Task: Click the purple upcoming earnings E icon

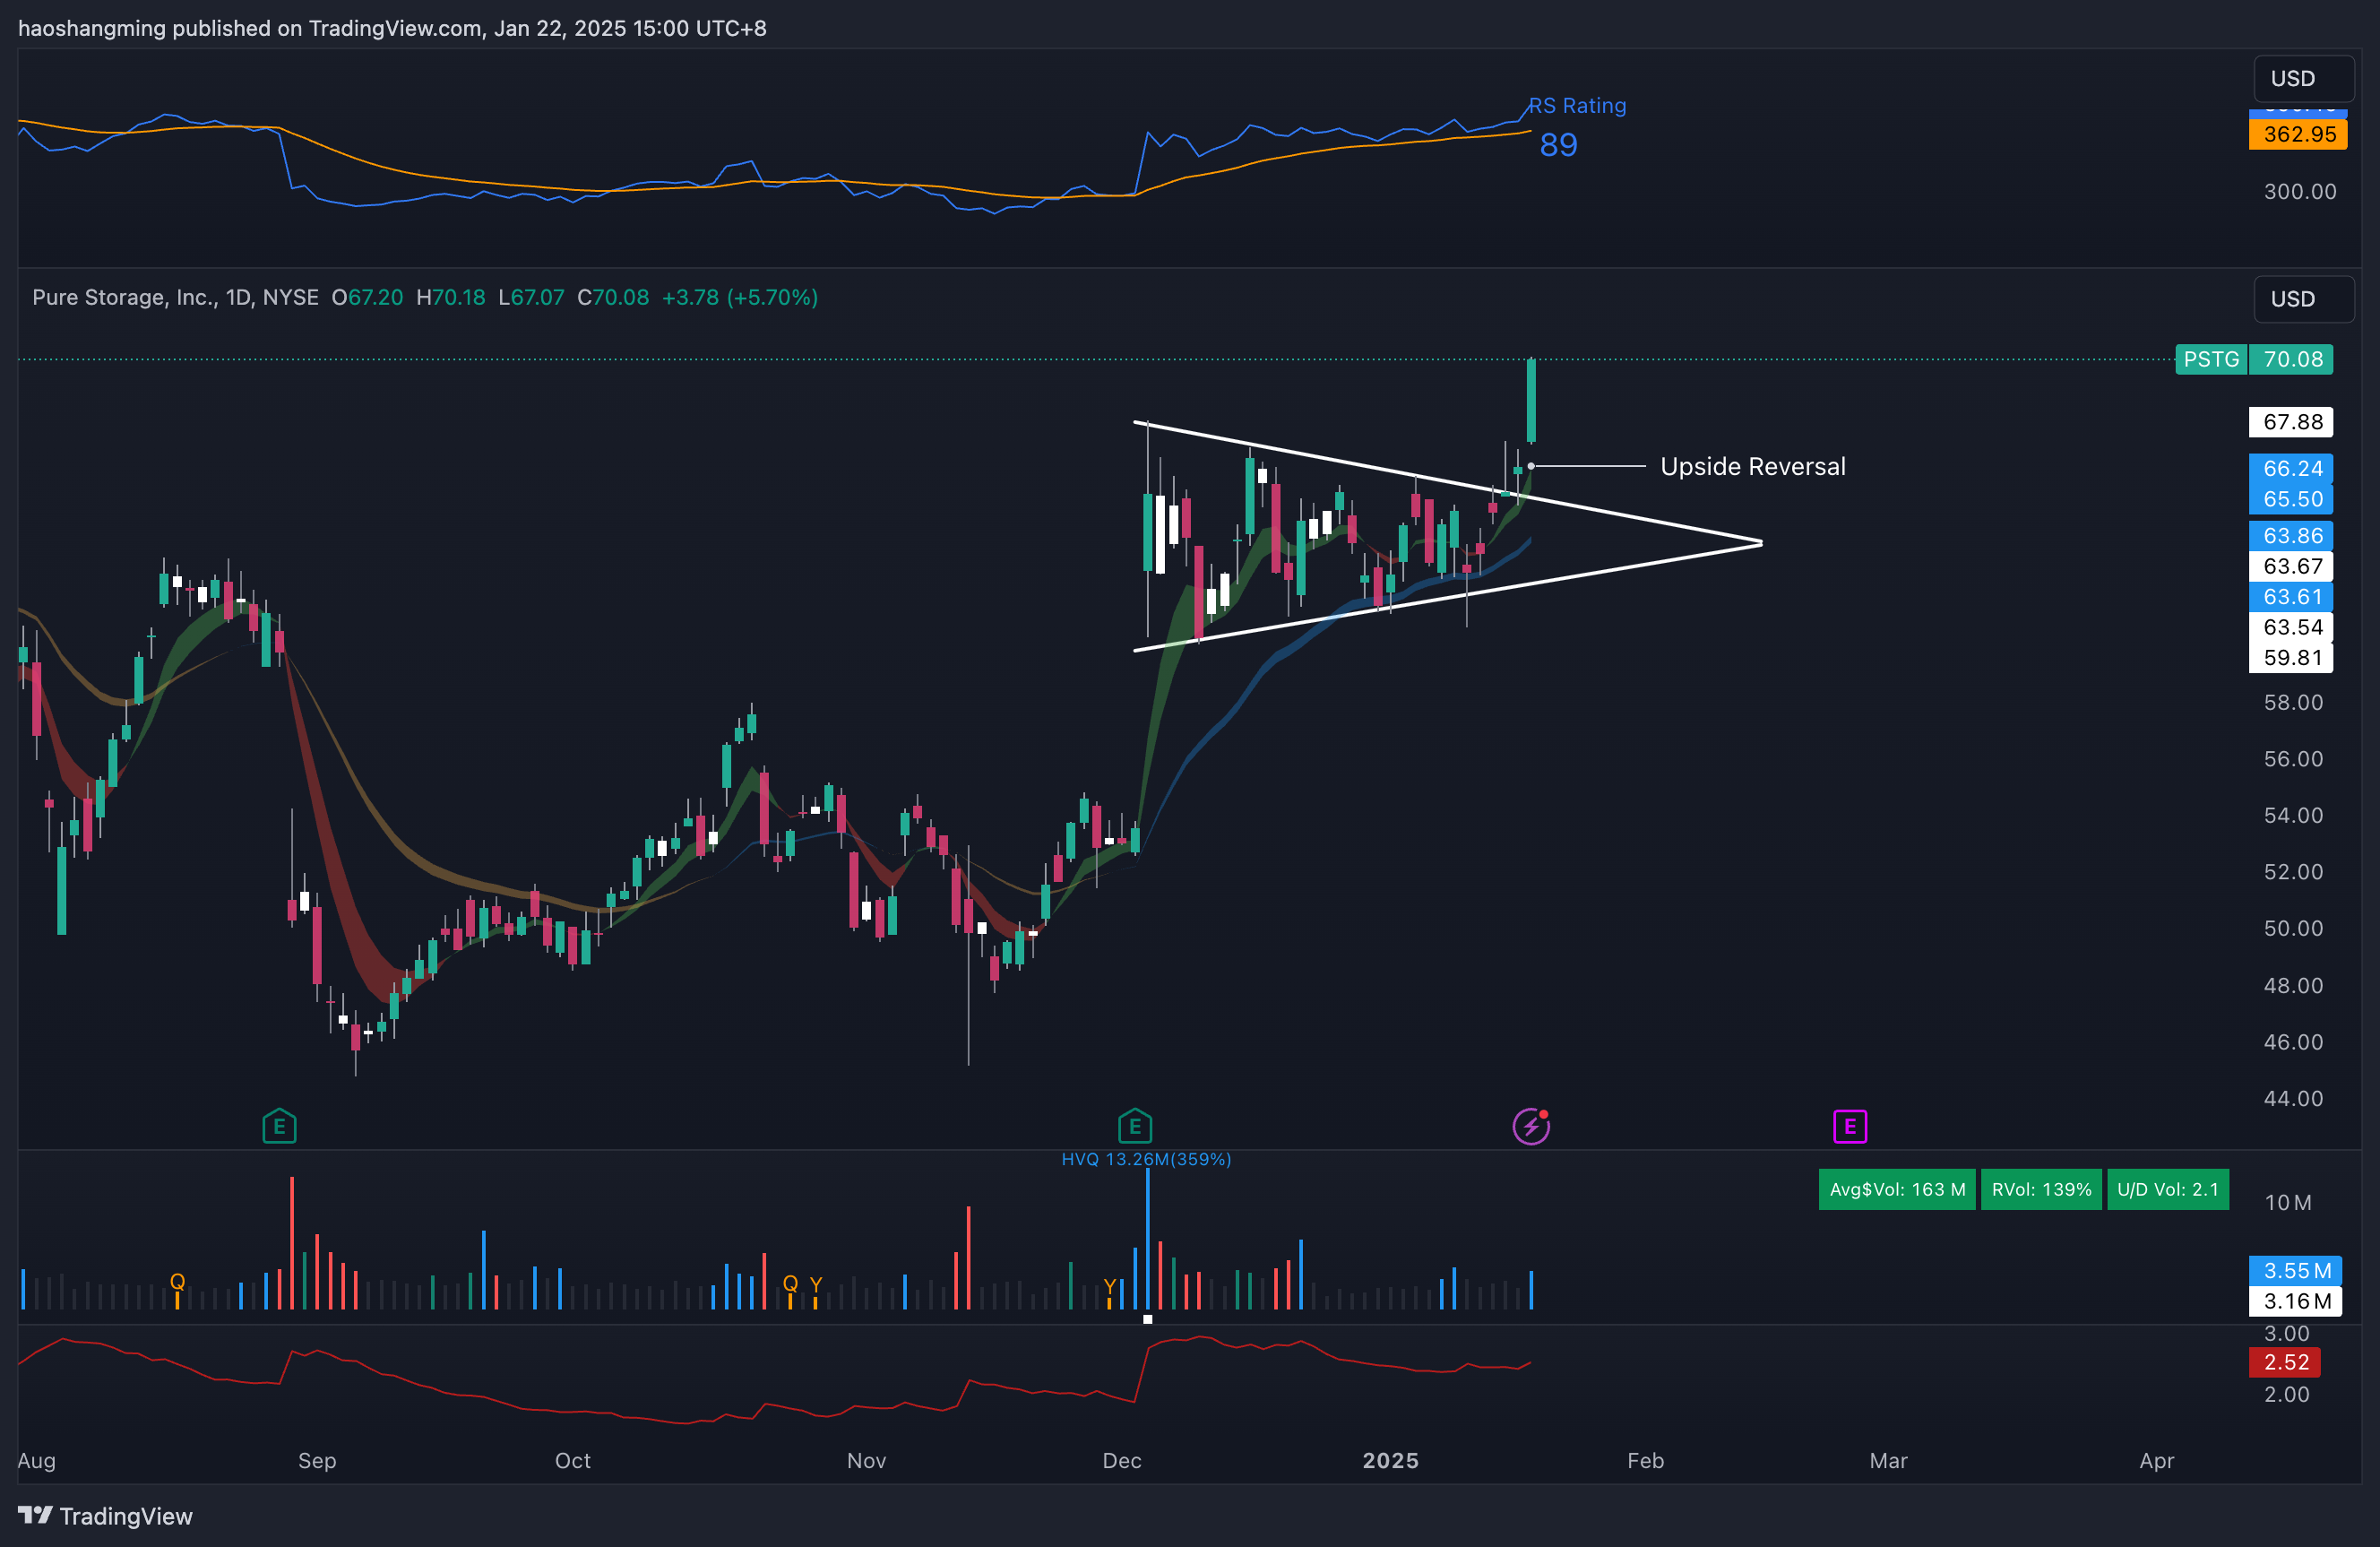Action: pos(1849,1126)
